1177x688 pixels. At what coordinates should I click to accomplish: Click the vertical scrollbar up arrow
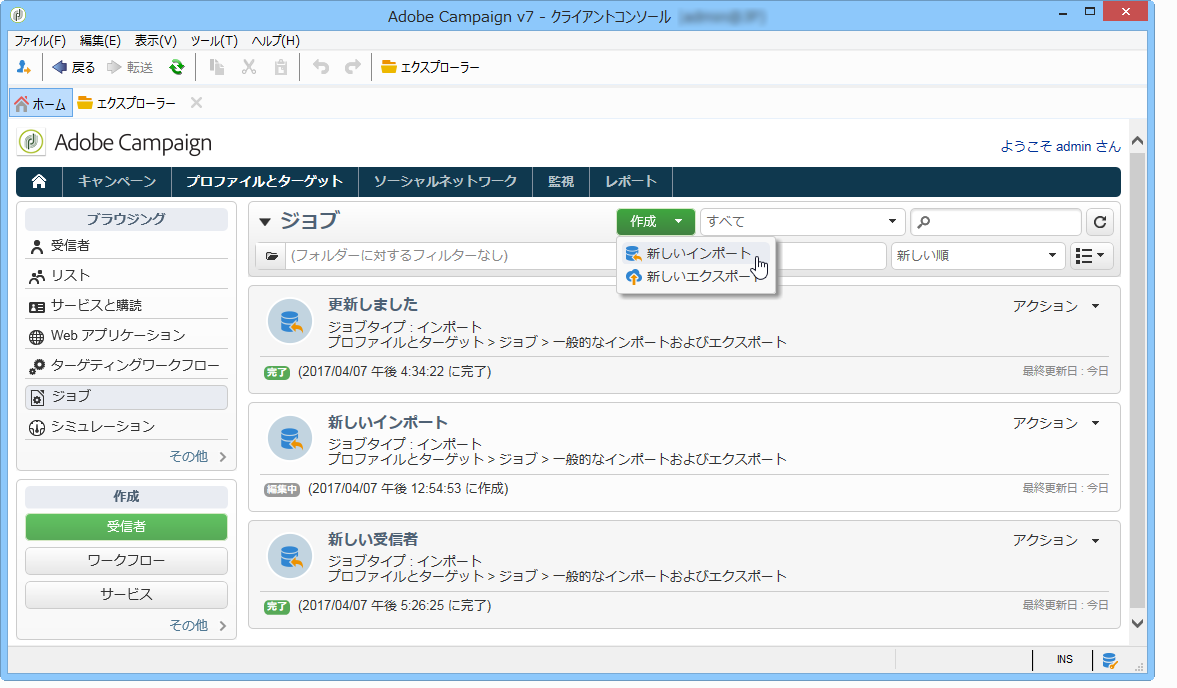click(x=1137, y=140)
